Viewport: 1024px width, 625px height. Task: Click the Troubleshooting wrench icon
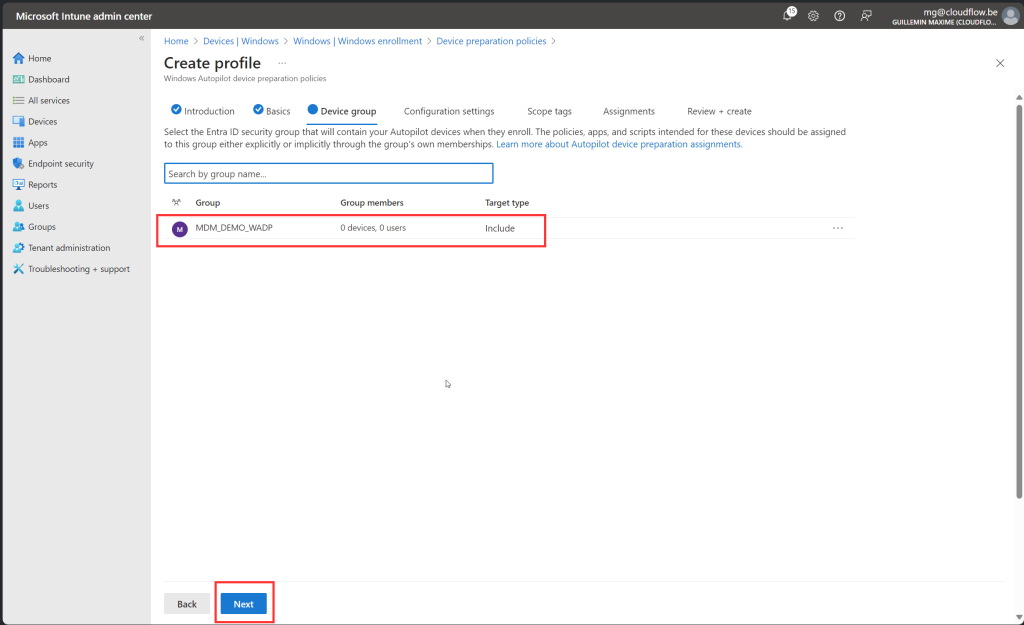18,268
